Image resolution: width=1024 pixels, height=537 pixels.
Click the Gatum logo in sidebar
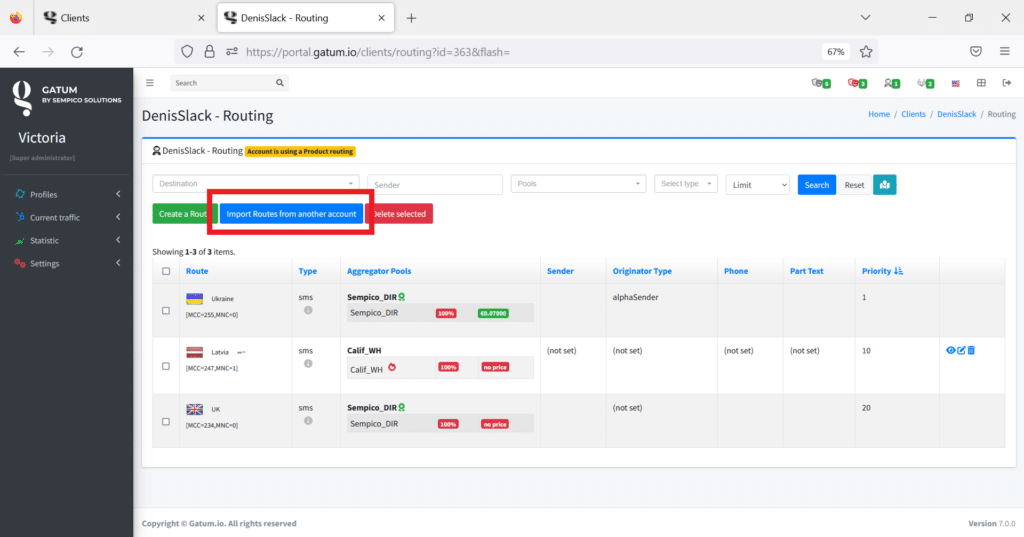[22, 98]
